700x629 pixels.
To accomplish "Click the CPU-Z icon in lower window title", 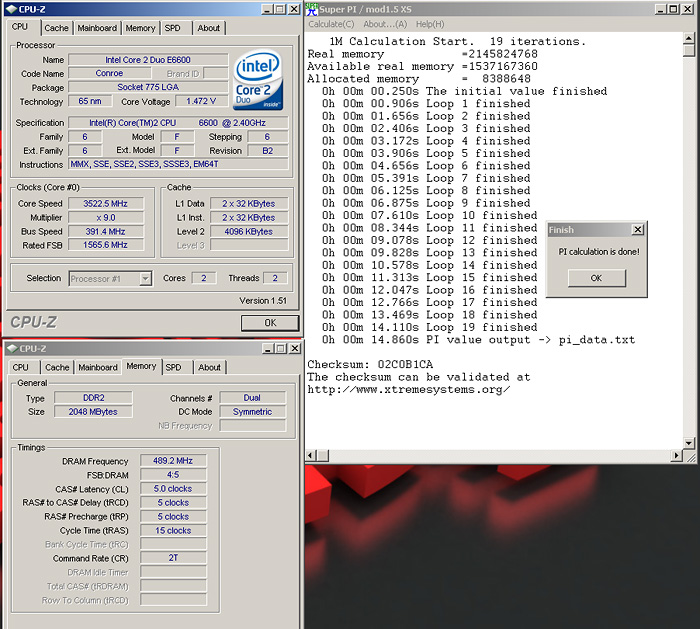I will pyautogui.click(x=12, y=348).
